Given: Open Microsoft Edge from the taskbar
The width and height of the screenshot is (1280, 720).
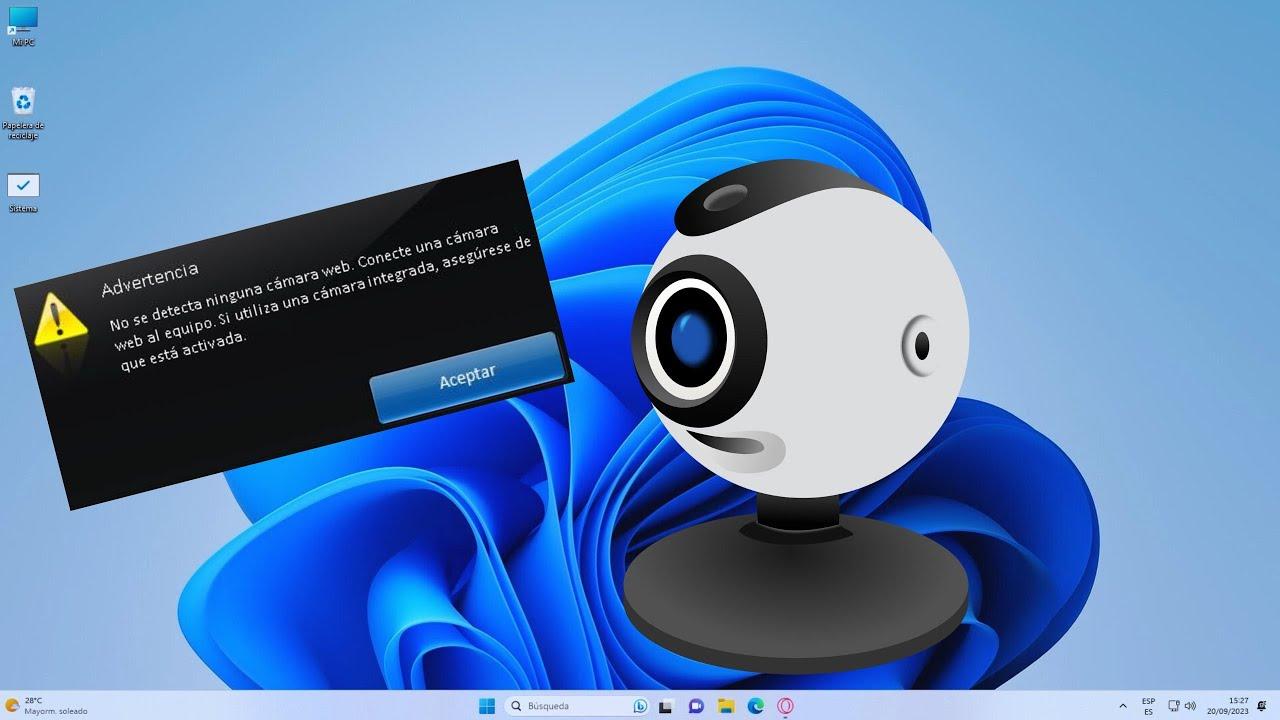Looking at the screenshot, I should pyautogui.click(x=755, y=706).
